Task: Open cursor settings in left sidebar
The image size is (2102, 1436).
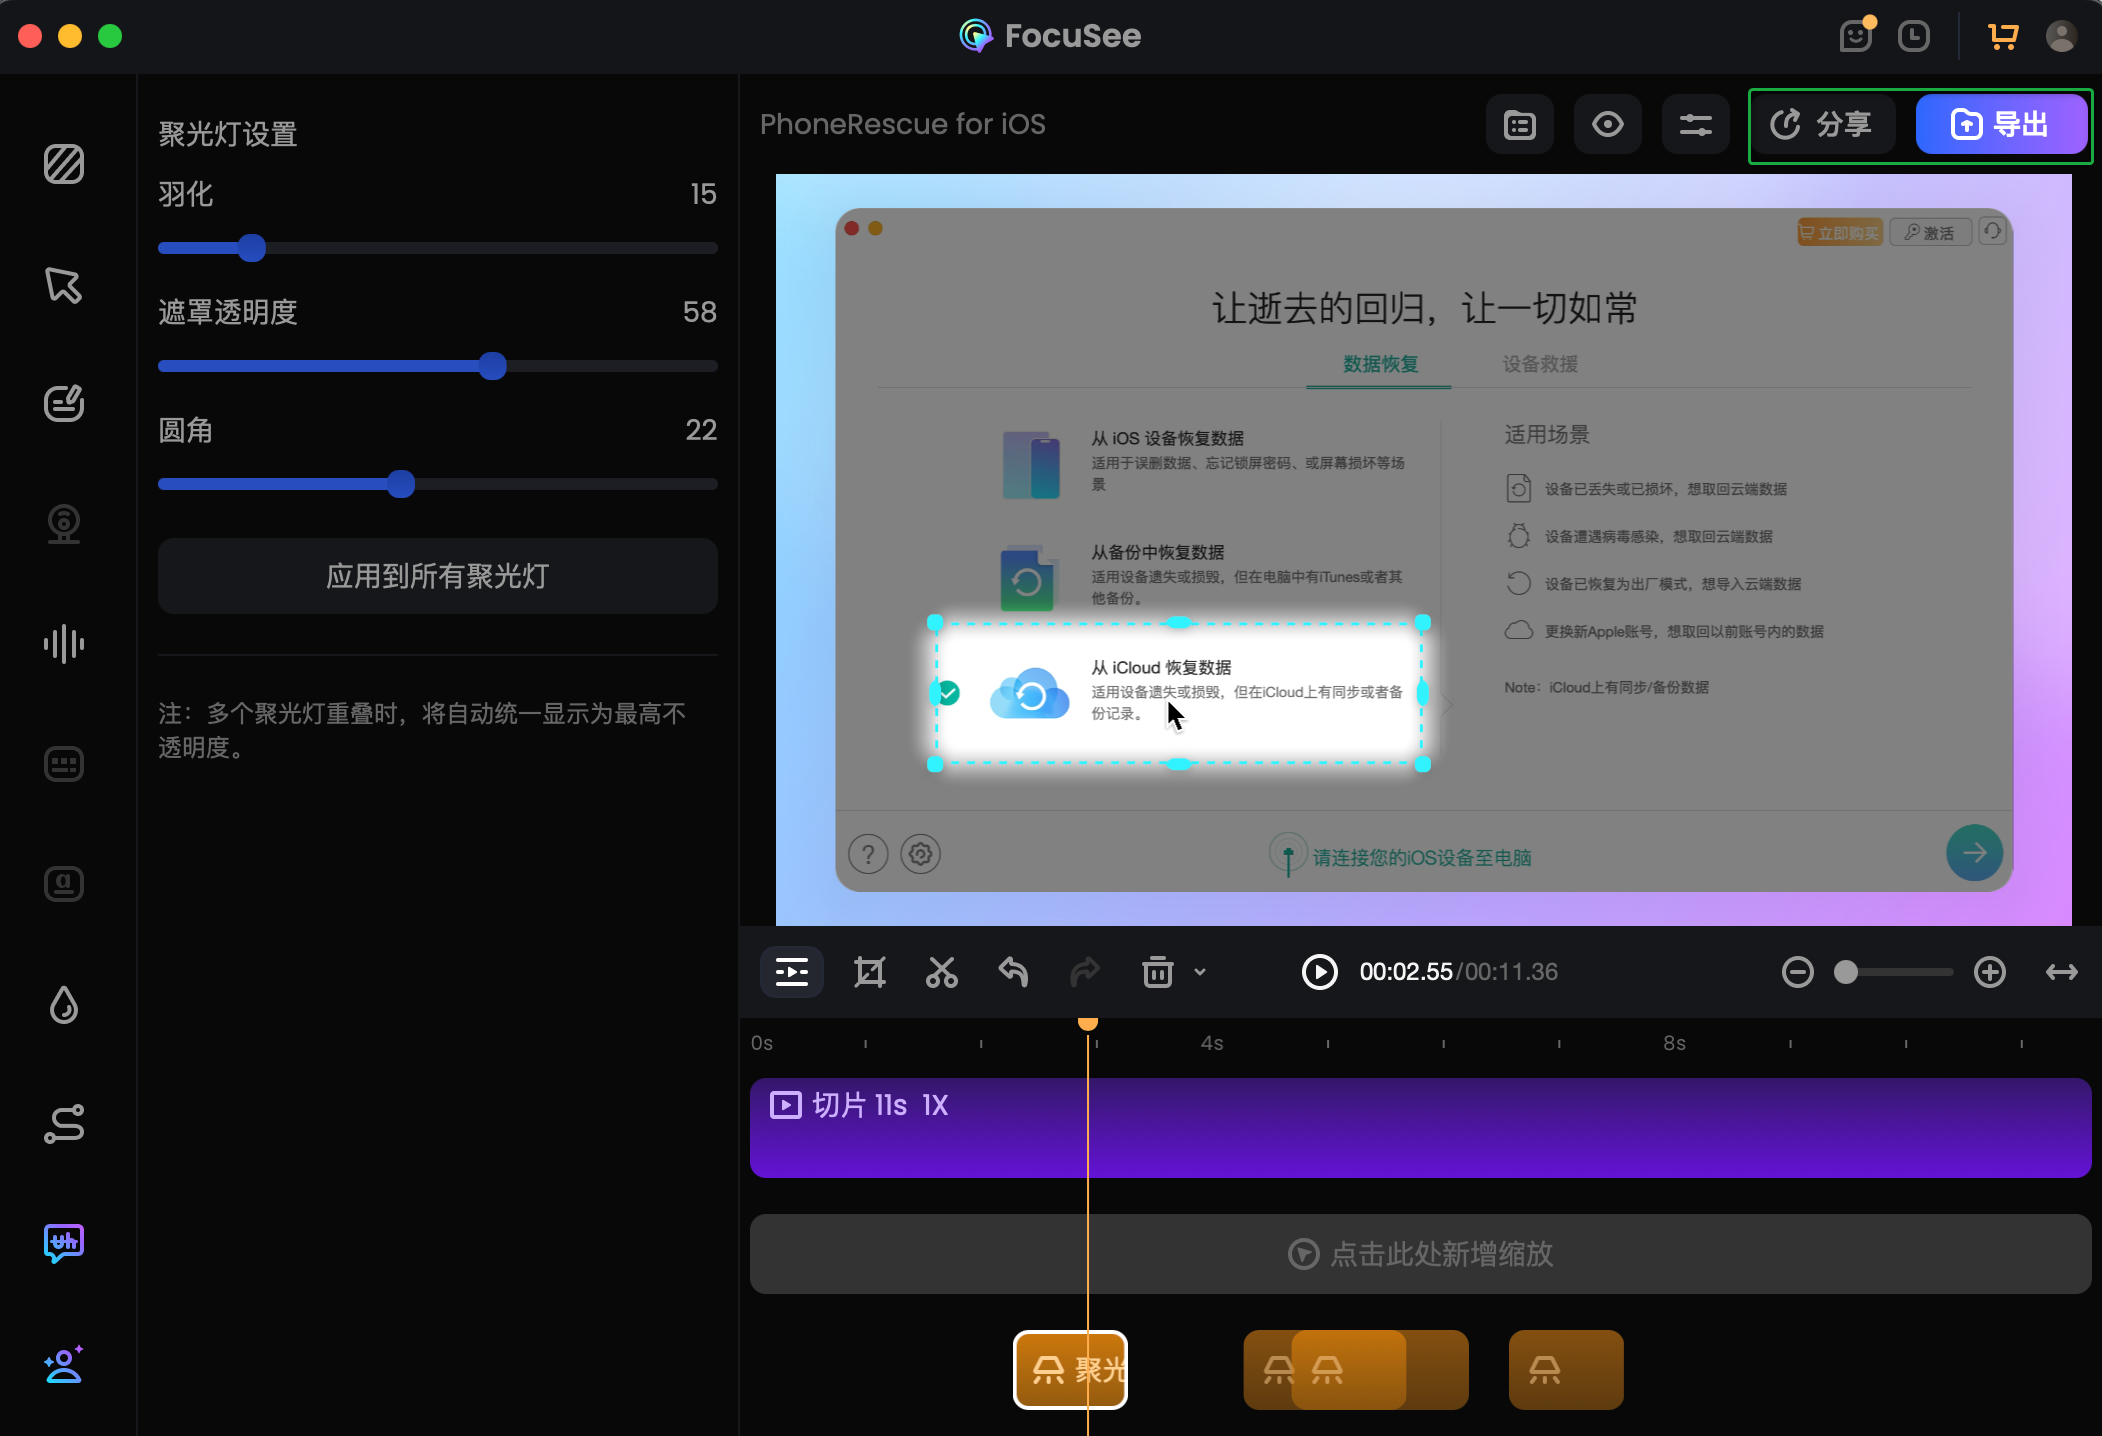Action: 64,285
